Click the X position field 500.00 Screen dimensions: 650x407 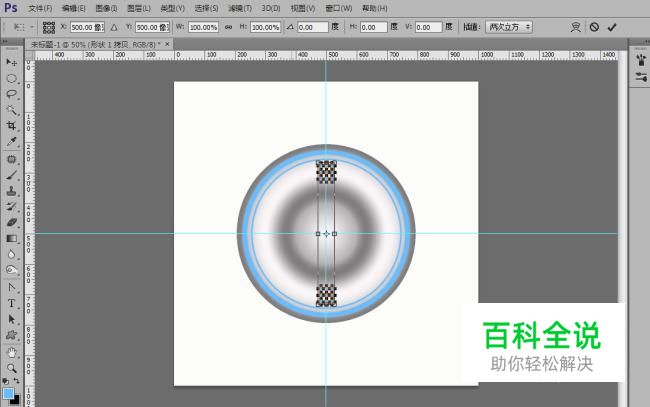(87, 27)
